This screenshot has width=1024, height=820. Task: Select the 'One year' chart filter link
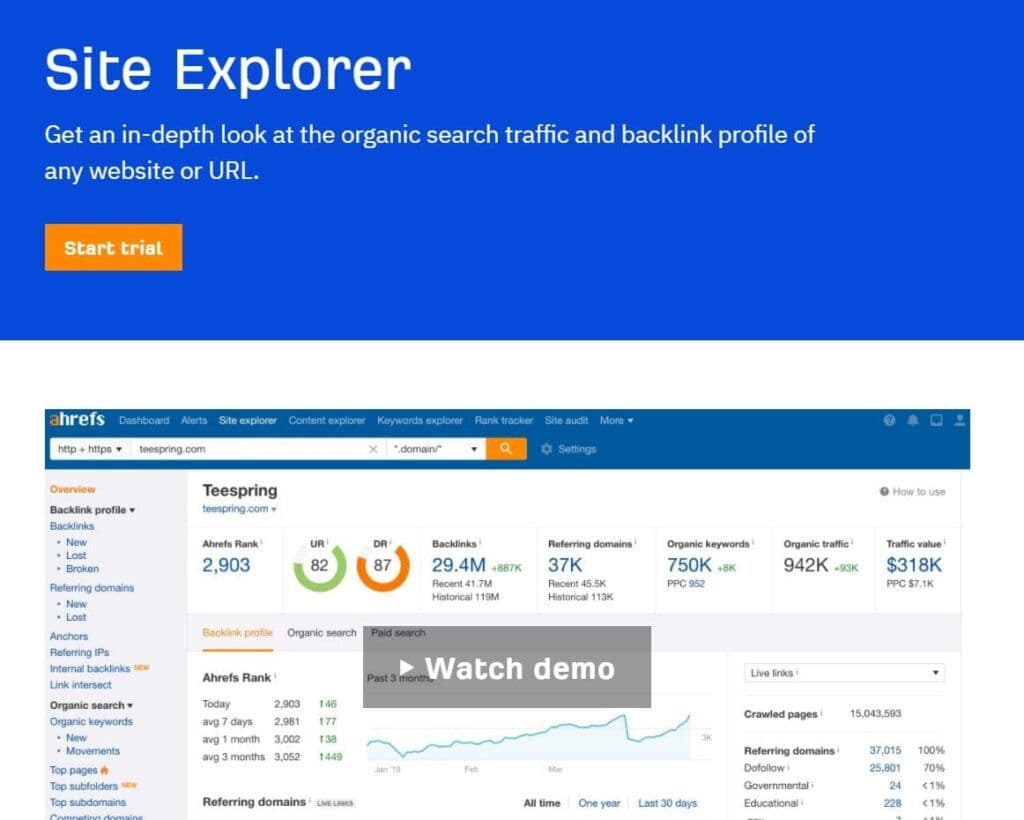(601, 802)
